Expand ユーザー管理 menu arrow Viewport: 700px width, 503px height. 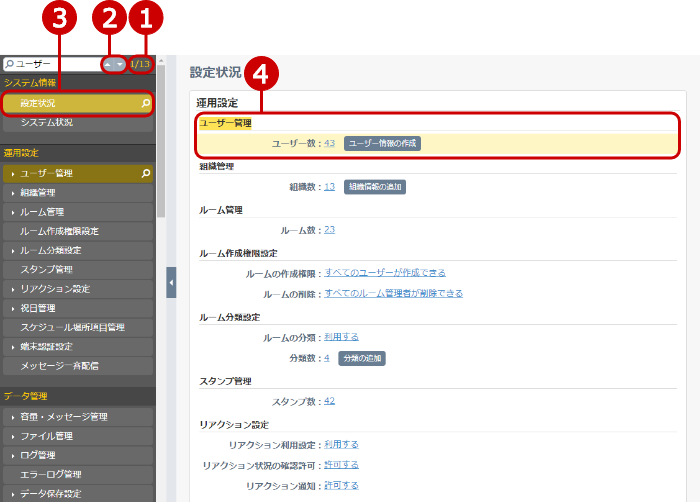[x=13, y=174]
